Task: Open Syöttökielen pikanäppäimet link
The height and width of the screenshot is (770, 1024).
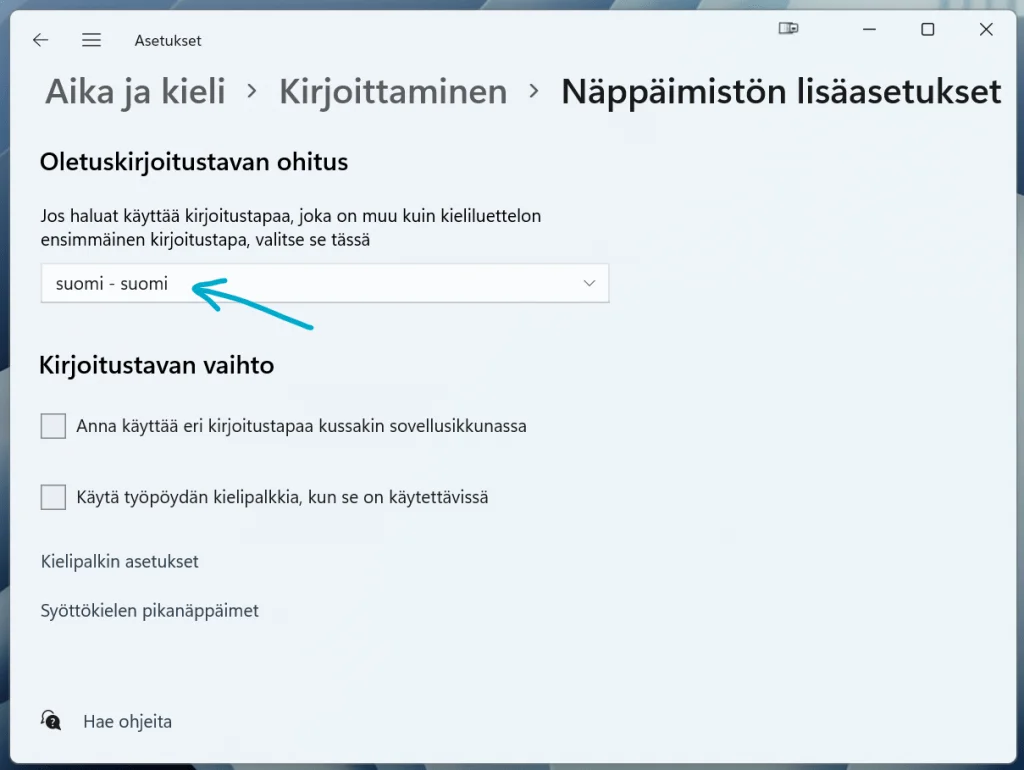Action: [150, 611]
